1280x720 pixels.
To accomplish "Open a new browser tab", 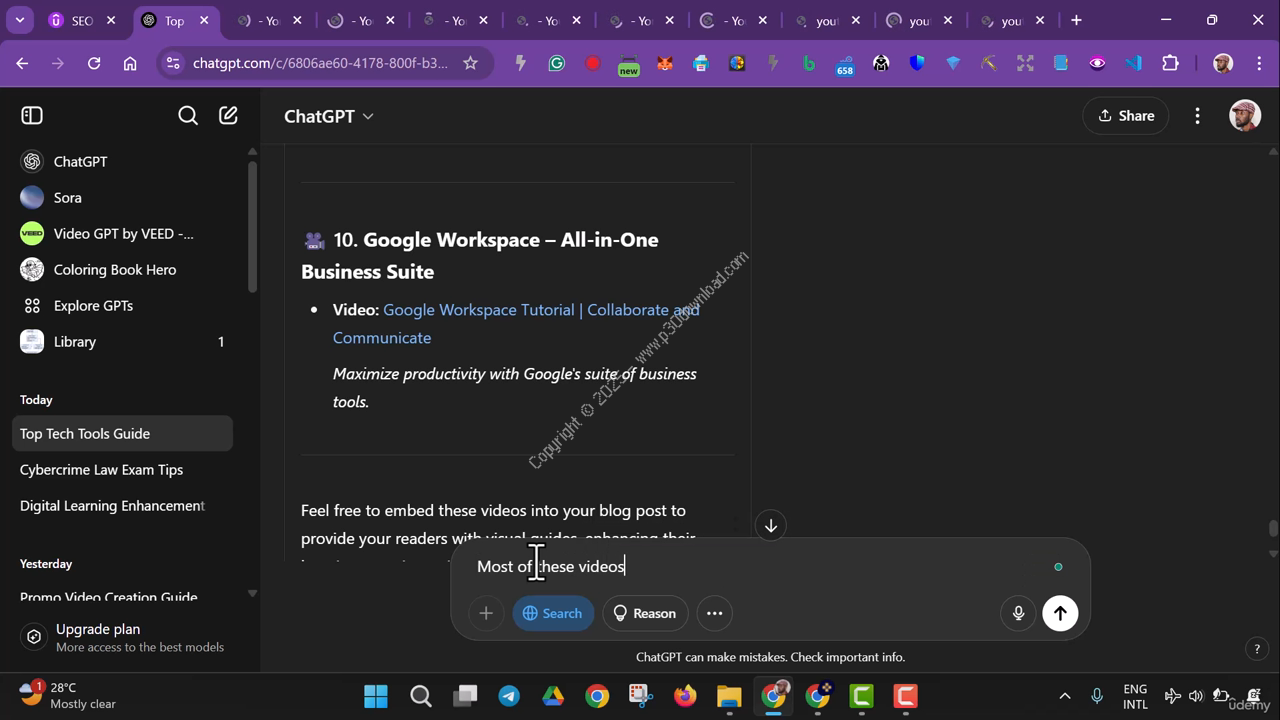I will tap(1076, 20).
